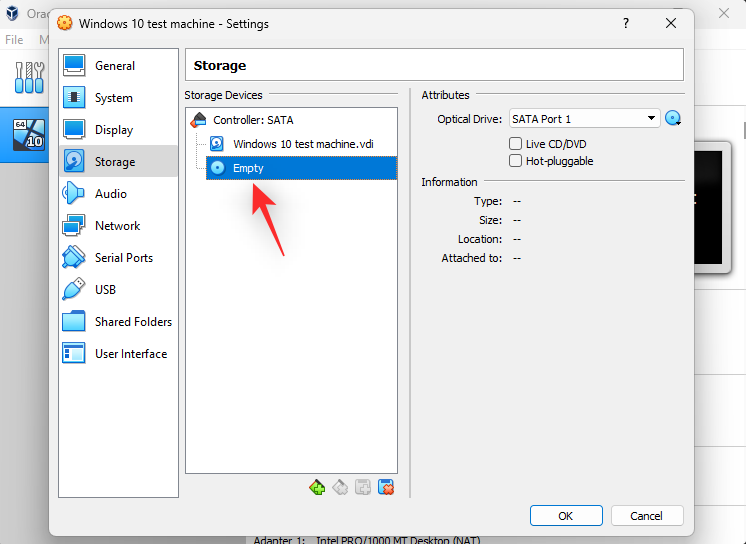The height and width of the screenshot is (544, 746).
Task: Select the Controller: SATA tree item
Action: coord(291,120)
